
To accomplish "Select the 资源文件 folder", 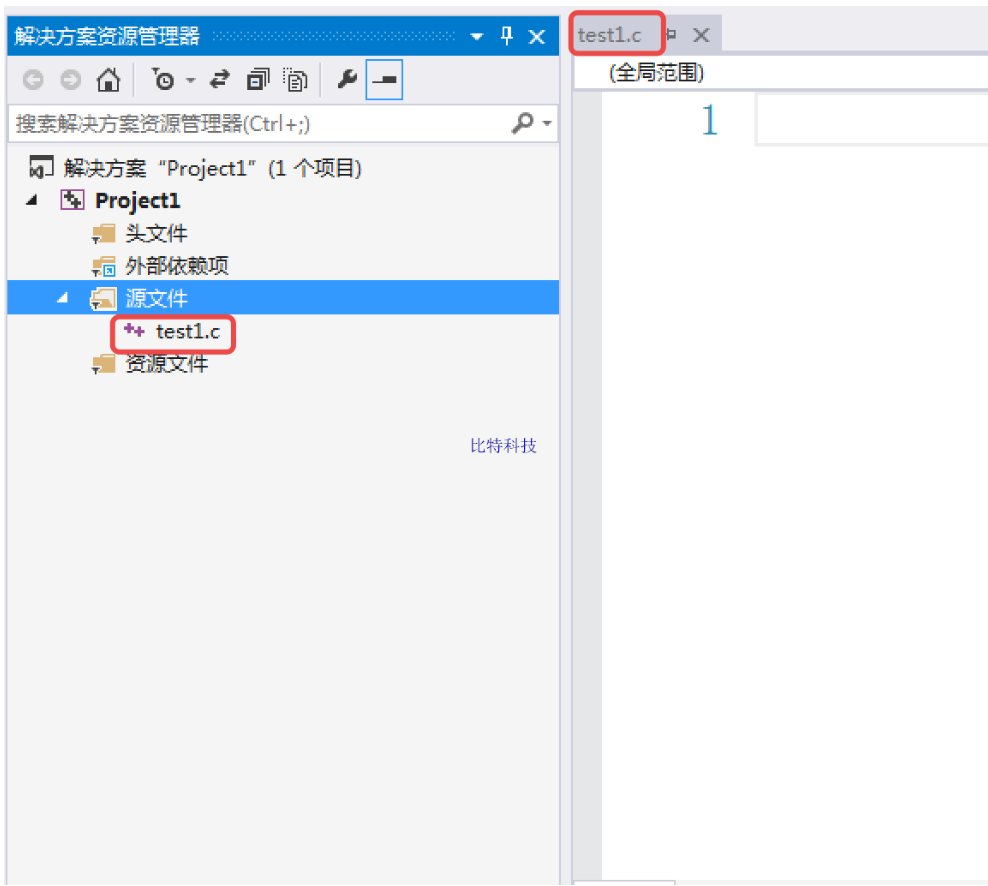I will click(166, 364).
